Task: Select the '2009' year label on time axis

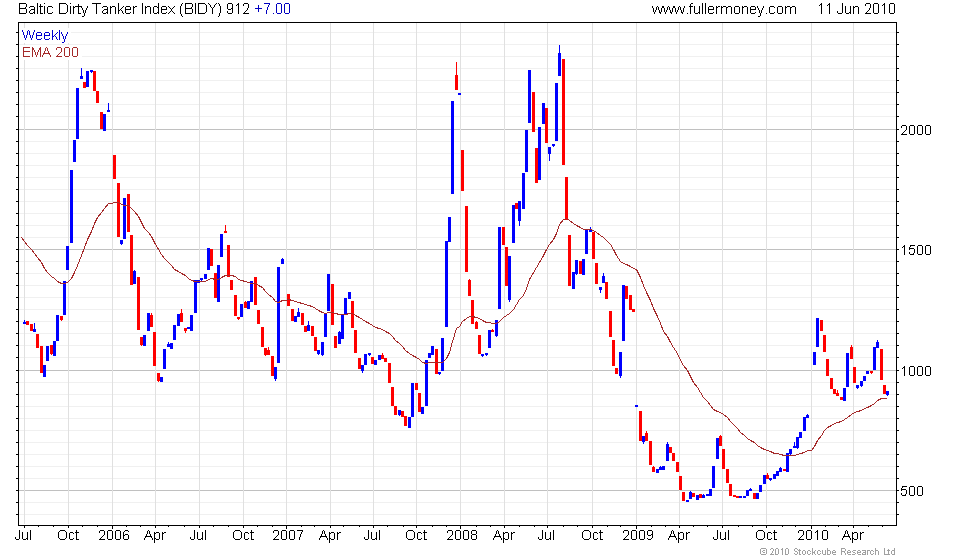Action: [x=638, y=535]
